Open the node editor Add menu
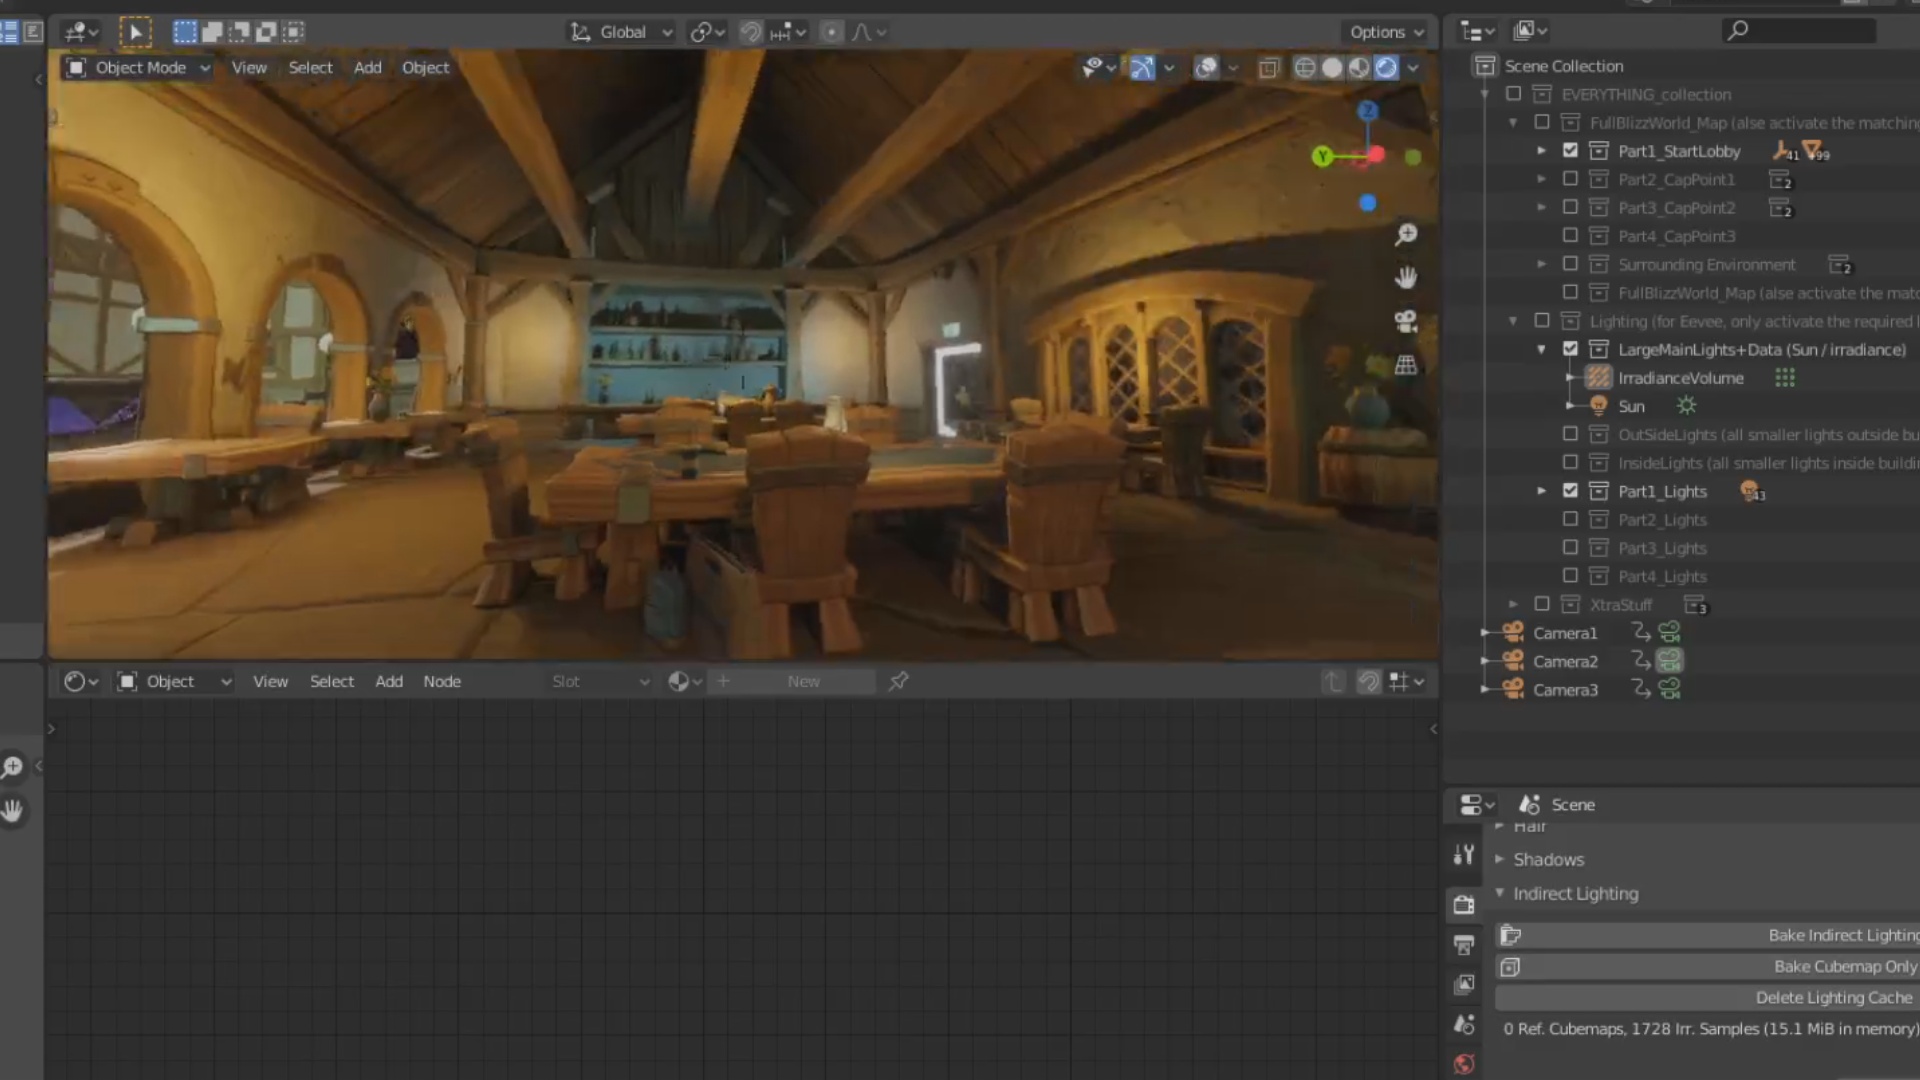This screenshot has width=1920, height=1080. (x=389, y=681)
